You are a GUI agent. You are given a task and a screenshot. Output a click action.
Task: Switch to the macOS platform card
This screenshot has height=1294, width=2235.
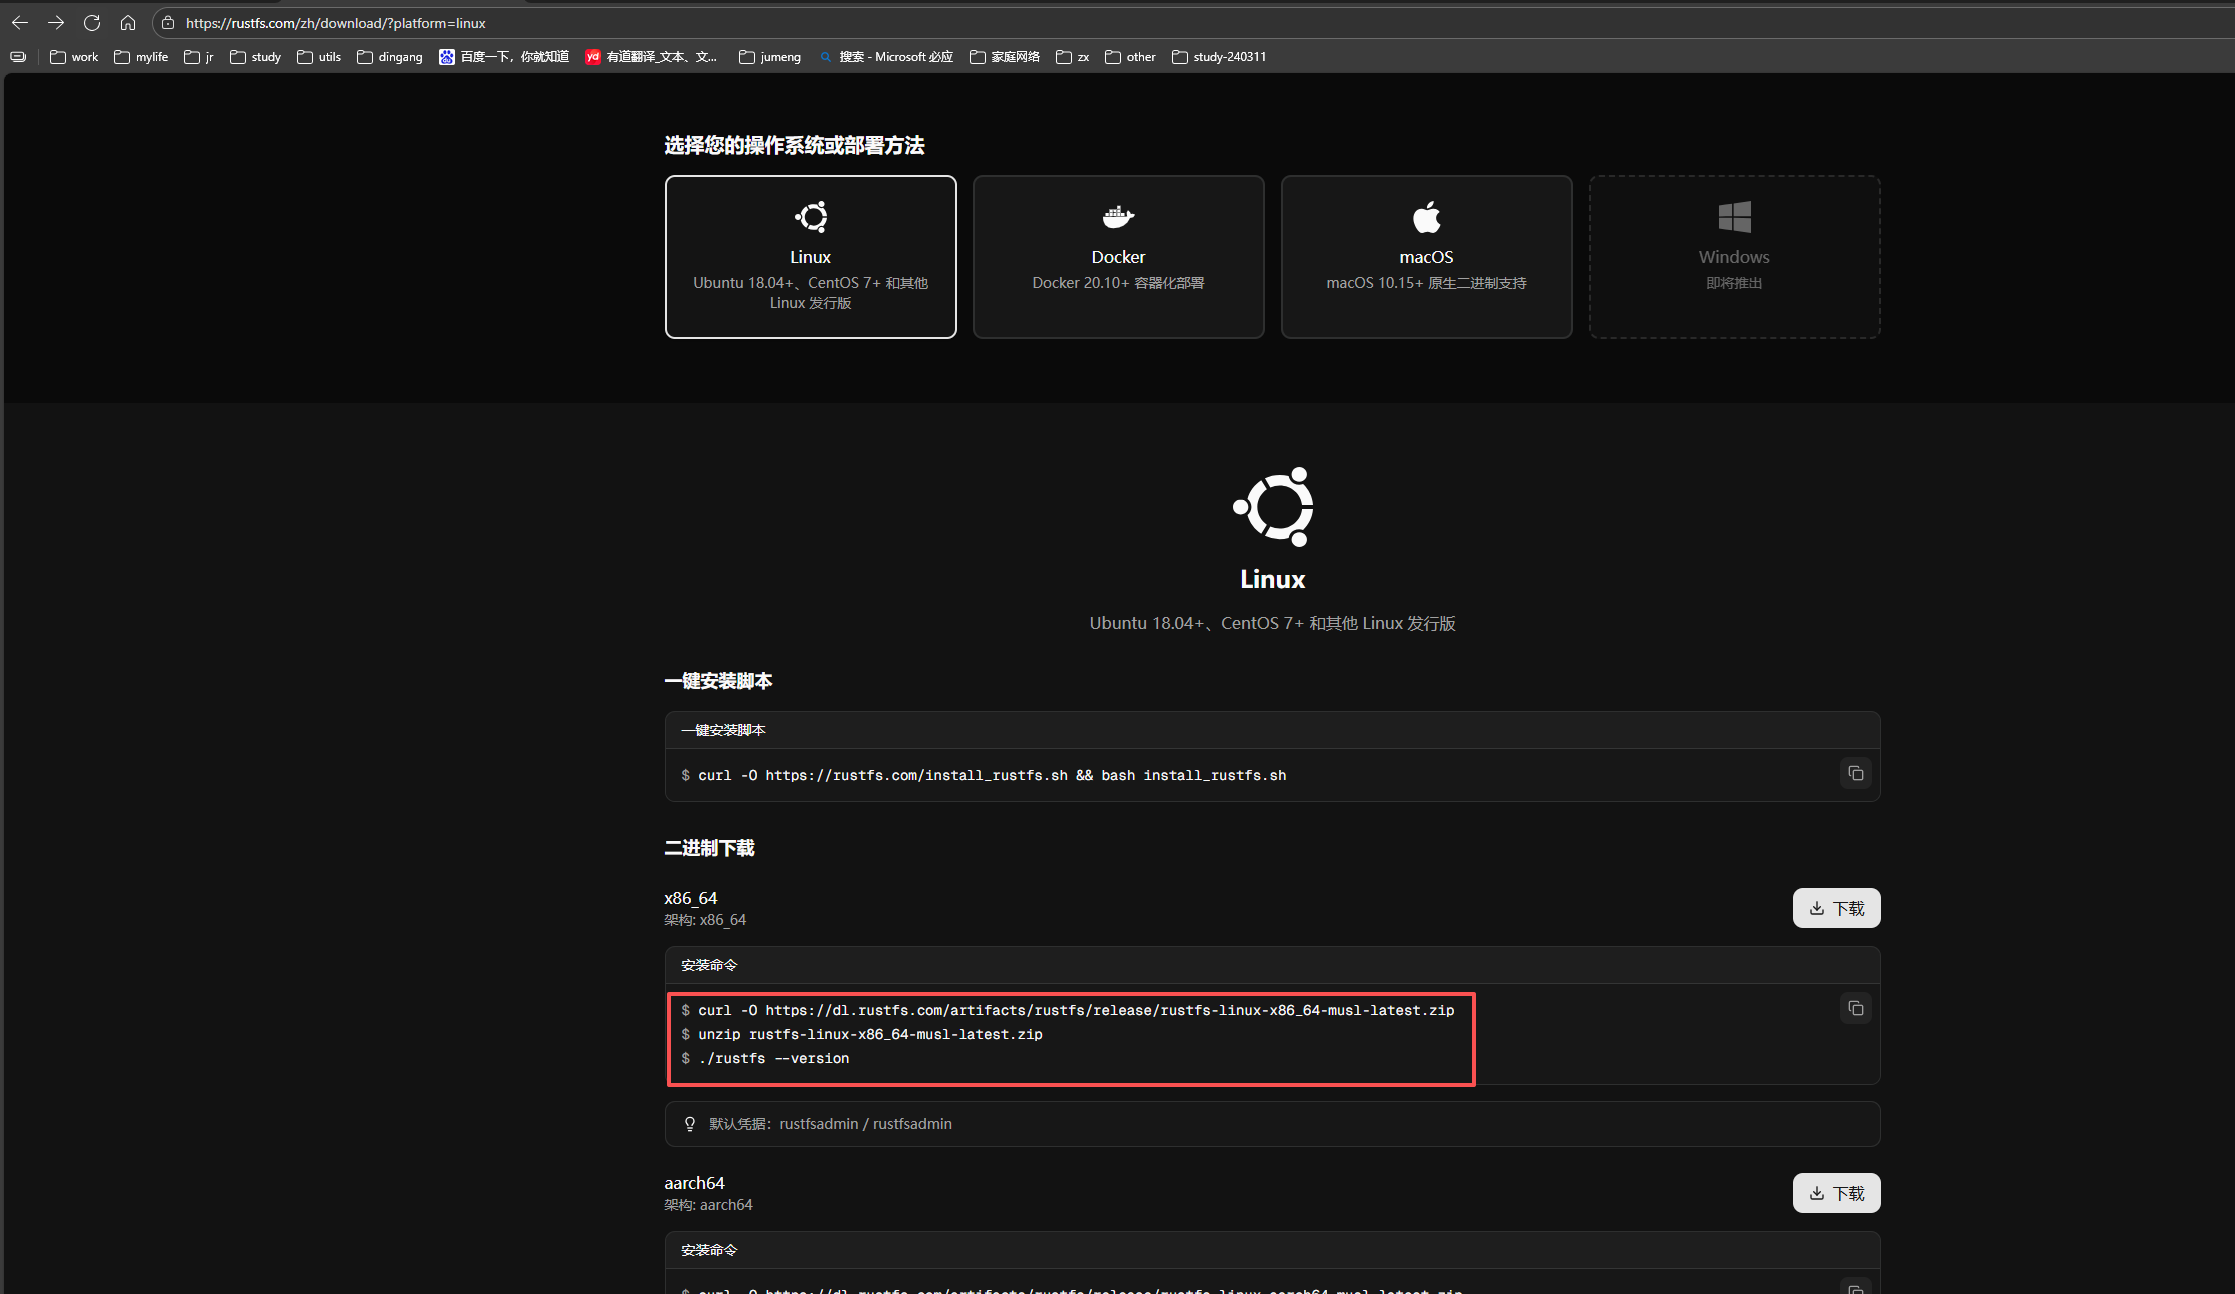[x=1426, y=257]
